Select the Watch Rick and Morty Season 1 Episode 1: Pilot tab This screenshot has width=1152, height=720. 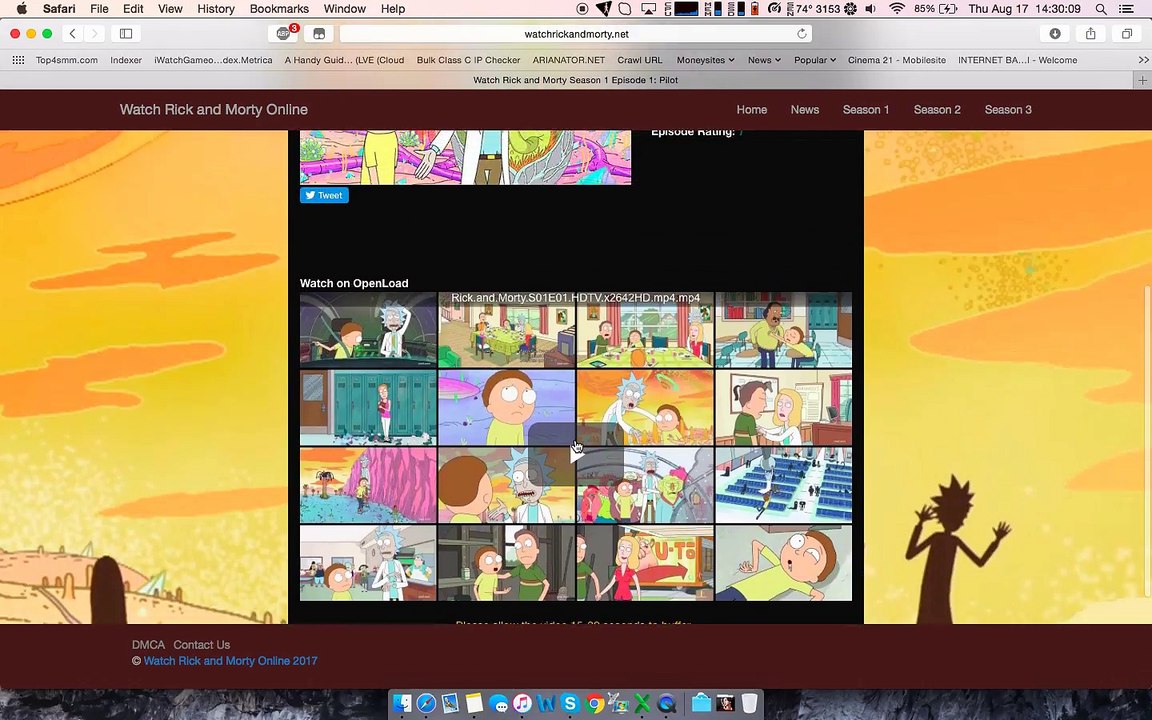575,79
